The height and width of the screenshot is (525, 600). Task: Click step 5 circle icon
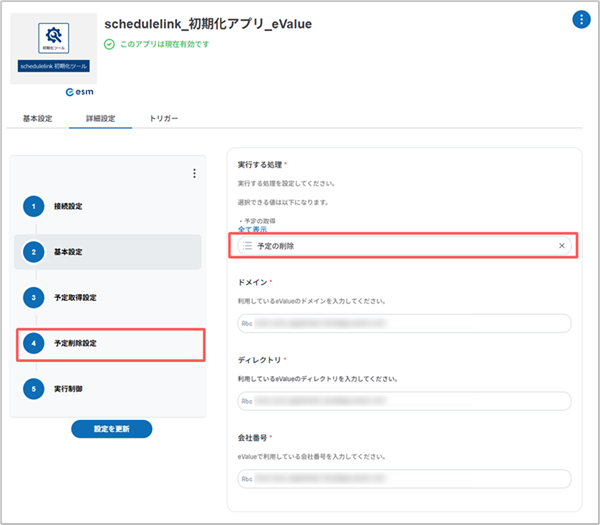point(32,388)
